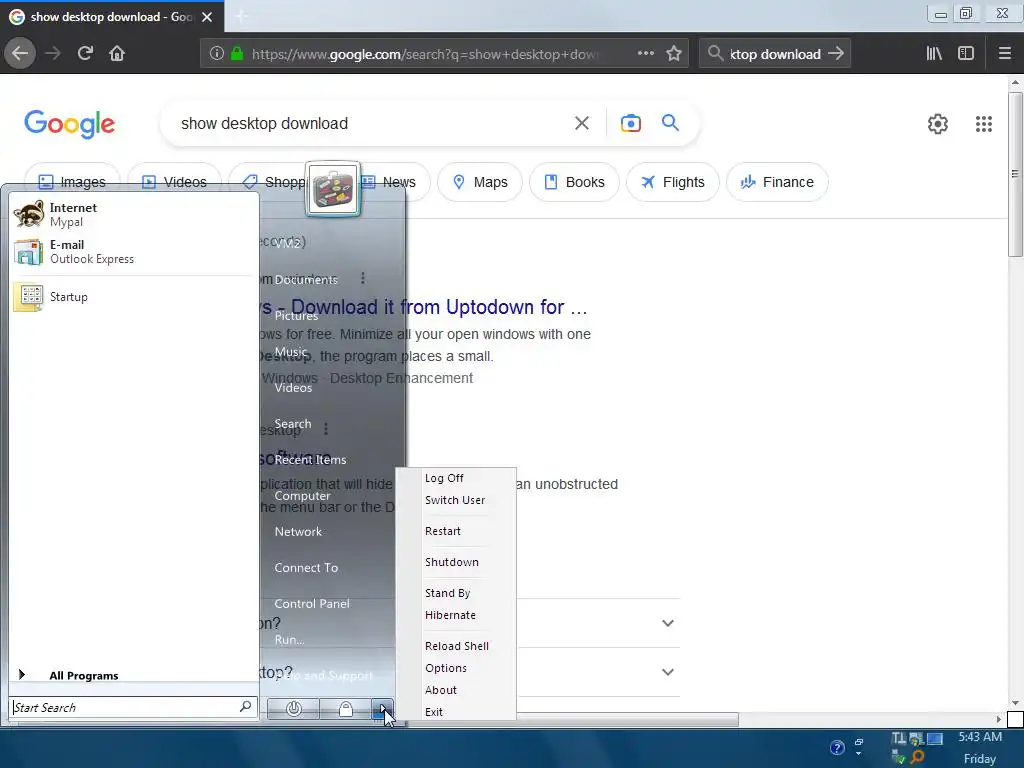Toggle the browser sidebar
This screenshot has width=1024, height=768.
point(966,54)
